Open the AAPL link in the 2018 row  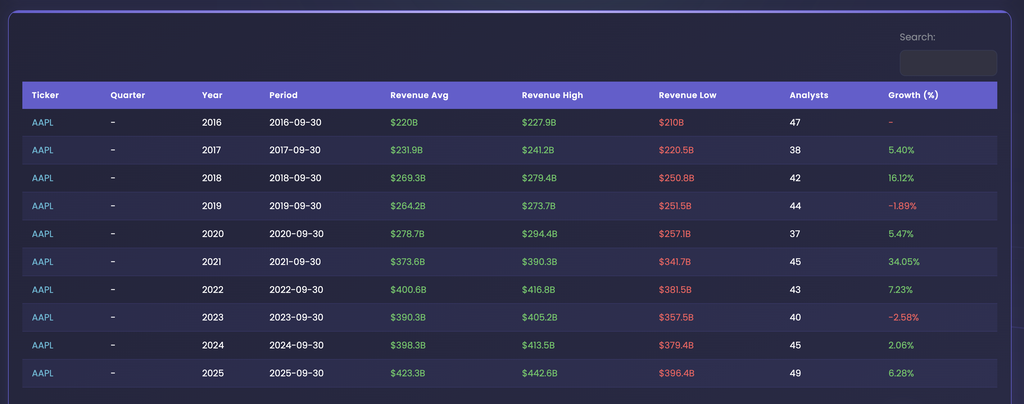pos(42,178)
